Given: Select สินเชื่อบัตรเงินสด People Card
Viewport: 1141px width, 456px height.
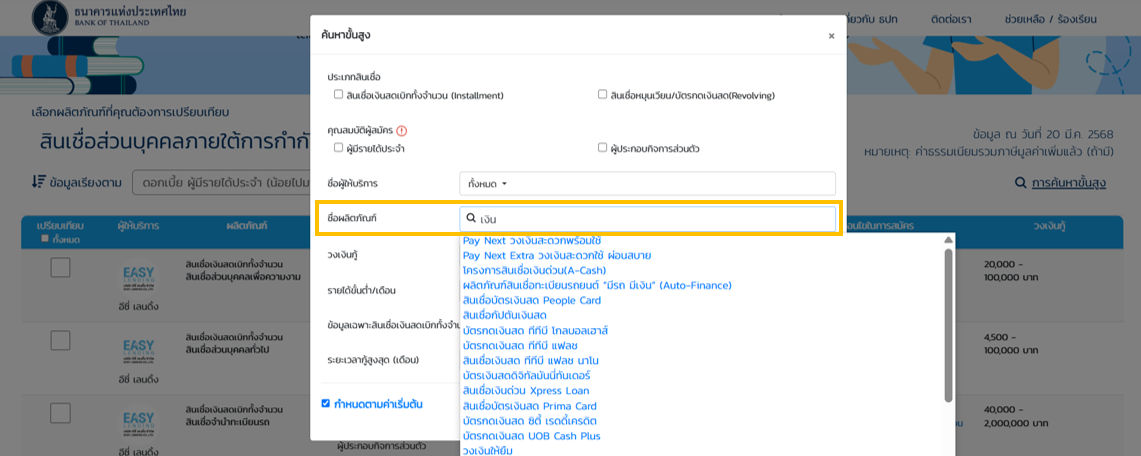Looking at the screenshot, I should click(532, 300).
